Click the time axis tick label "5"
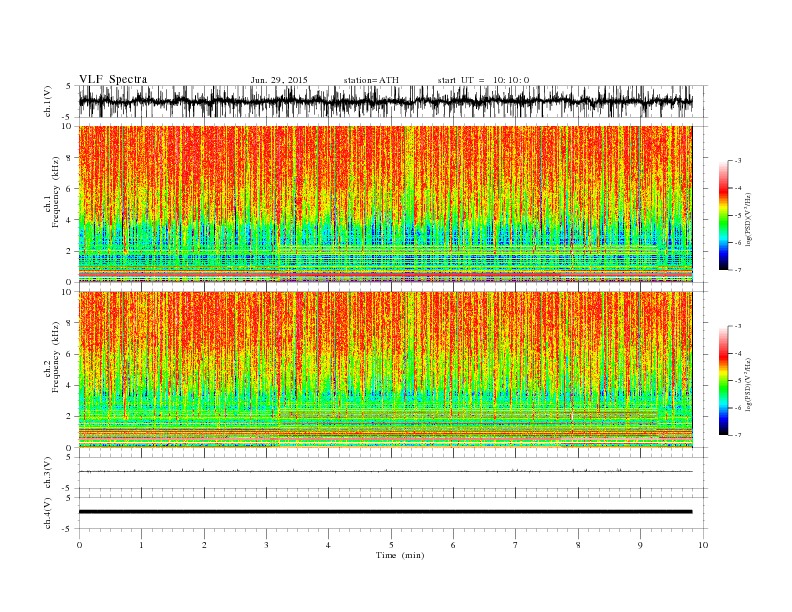Screen dimensions: 792x612 391,545
